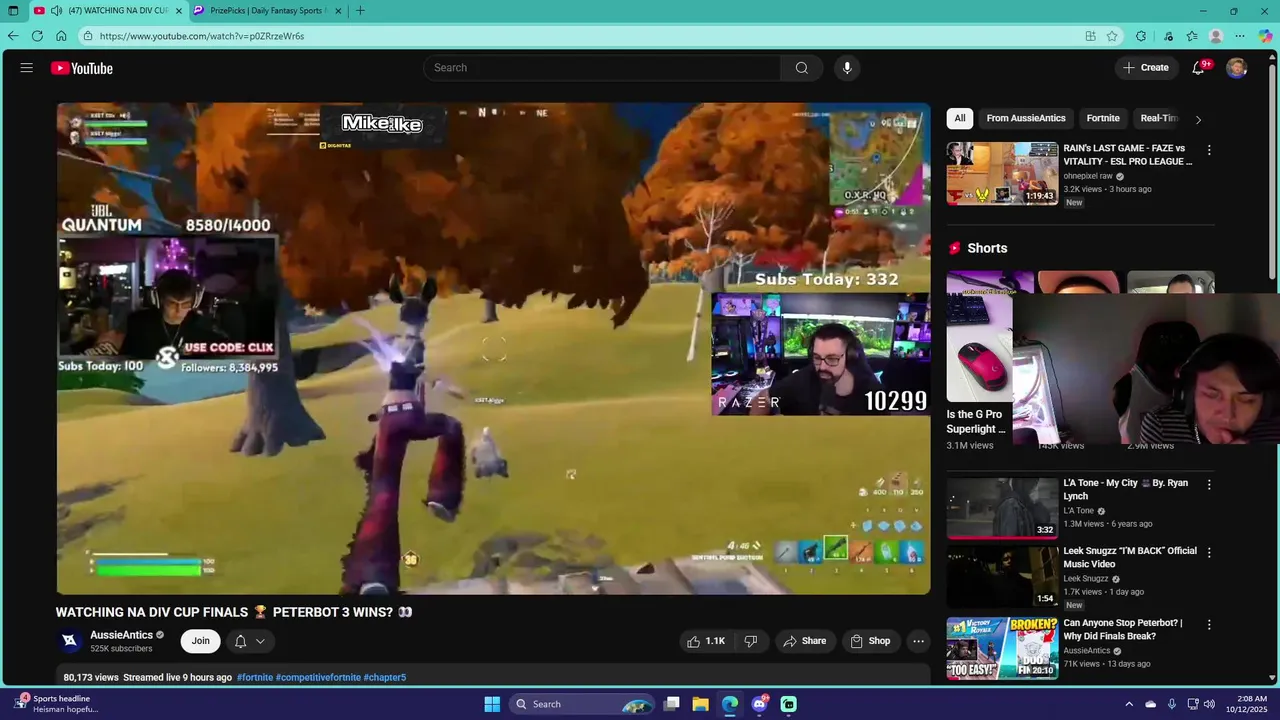Add page to favorites star
The width and height of the screenshot is (1280, 720).
pyautogui.click(x=1112, y=36)
